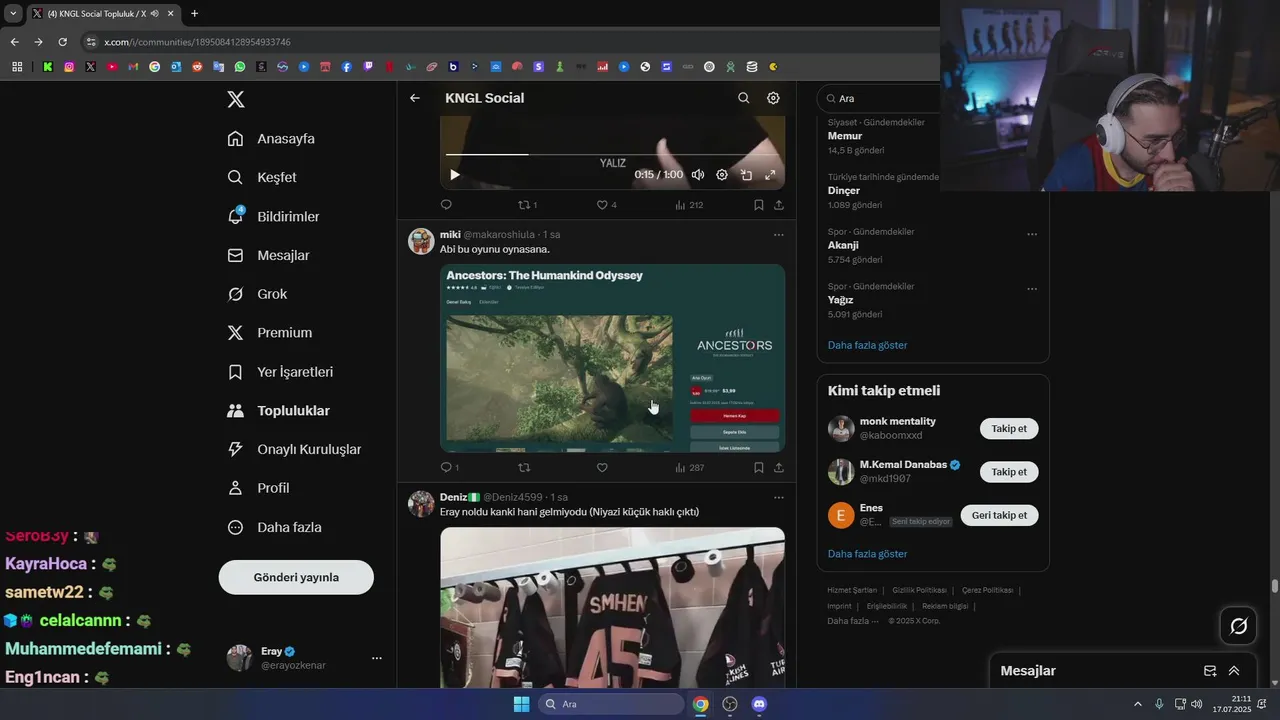Screen dimensions: 1280x720
Task: Expand the Mesajlar drawer
Action: point(1234,671)
